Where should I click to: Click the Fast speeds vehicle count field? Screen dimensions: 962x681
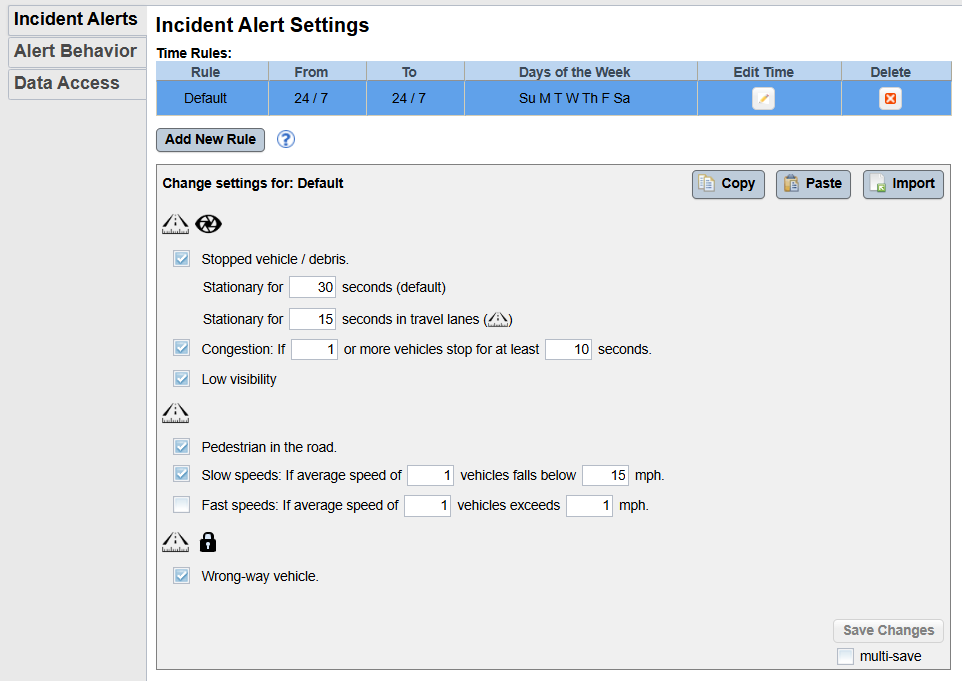point(428,506)
